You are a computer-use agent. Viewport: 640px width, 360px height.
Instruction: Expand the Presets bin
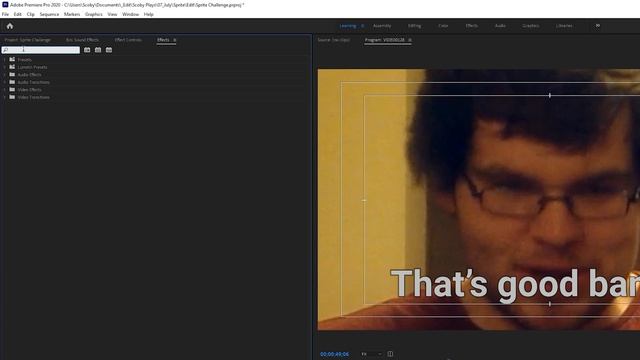(x=4, y=60)
